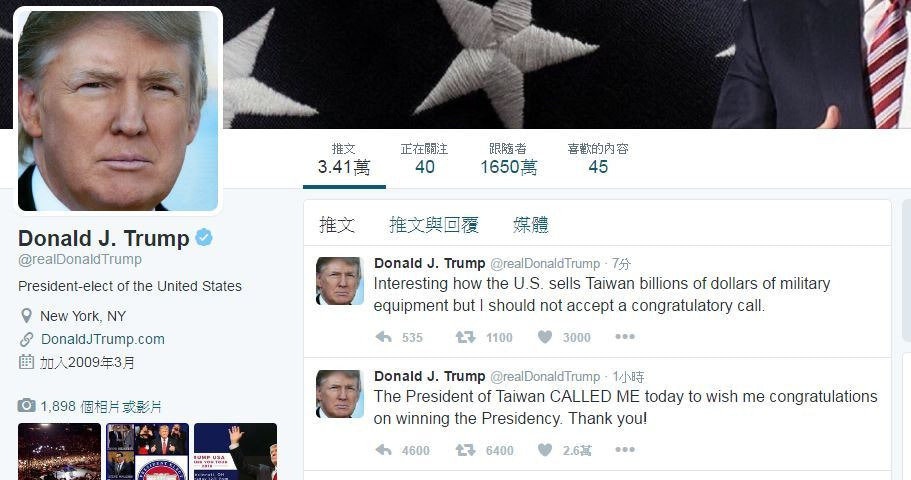Open the 正在關注 40 following list

(x=424, y=159)
